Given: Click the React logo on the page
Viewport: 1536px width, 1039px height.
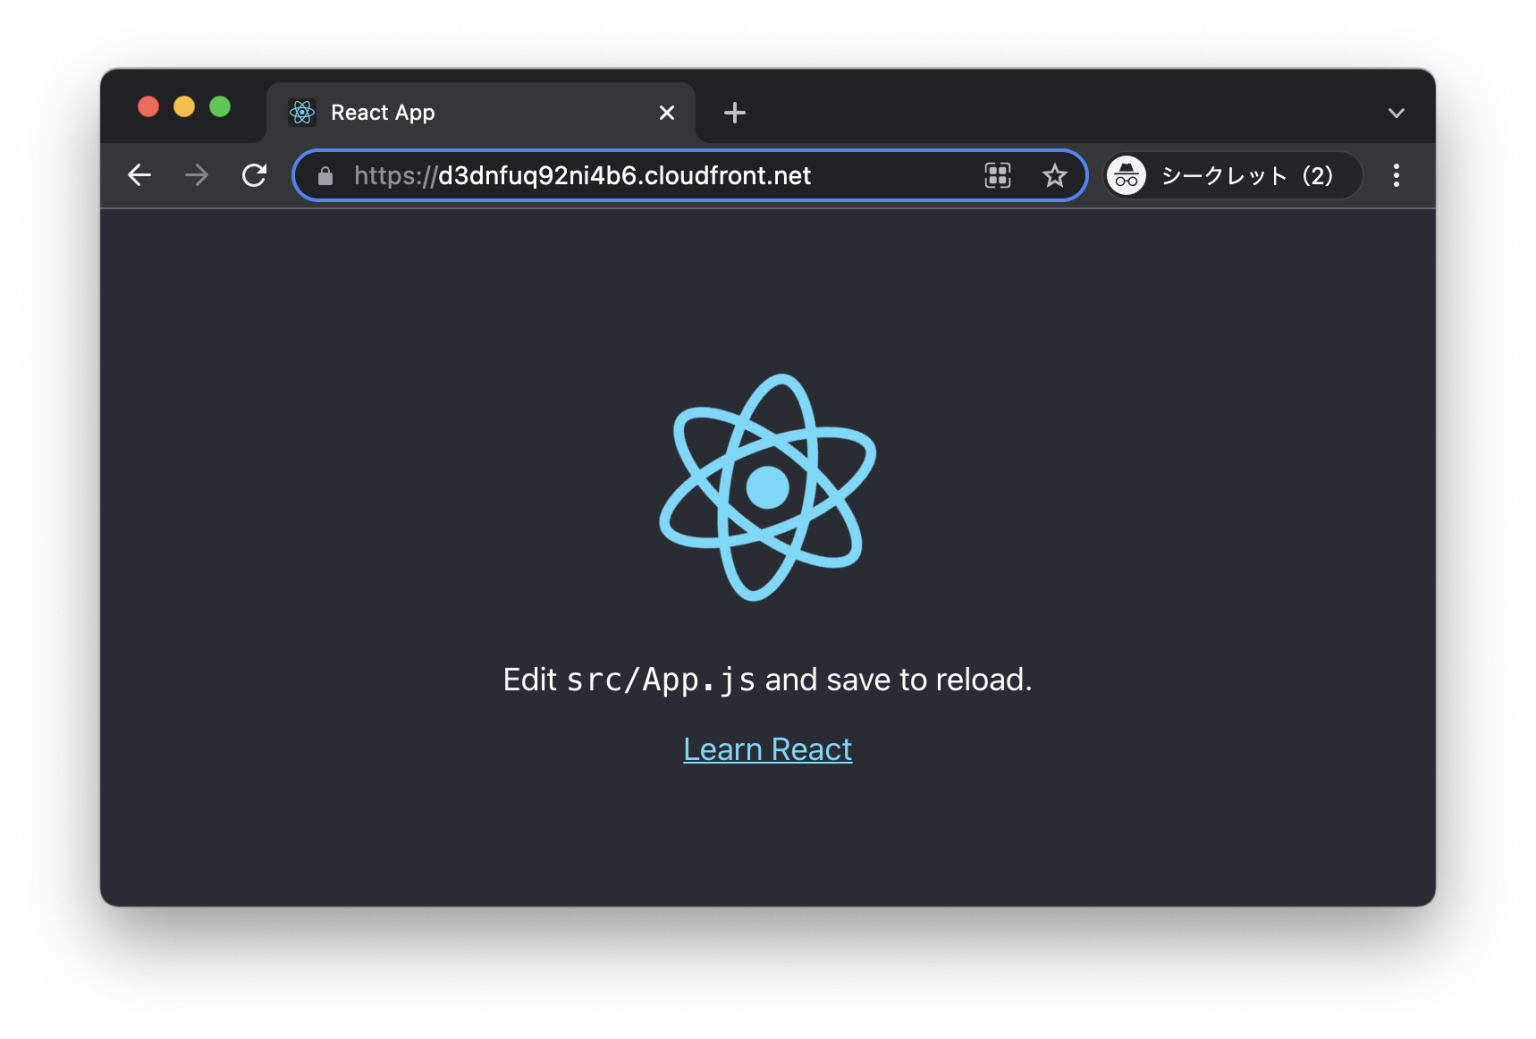Looking at the screenshot, I should pos(767,487).
